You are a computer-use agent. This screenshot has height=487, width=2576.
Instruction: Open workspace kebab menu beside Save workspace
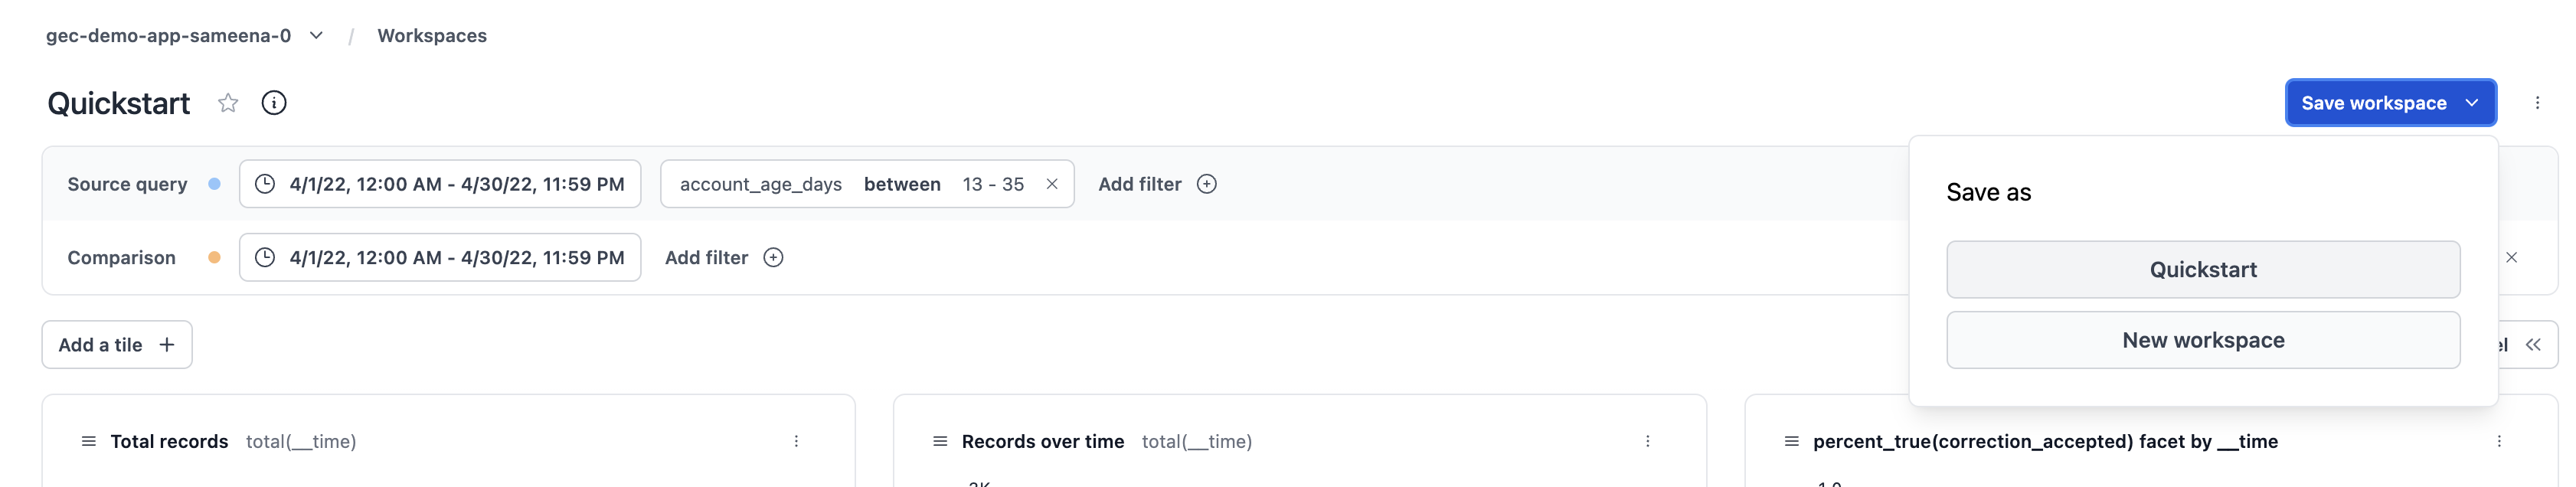[x=2537, y=103]
